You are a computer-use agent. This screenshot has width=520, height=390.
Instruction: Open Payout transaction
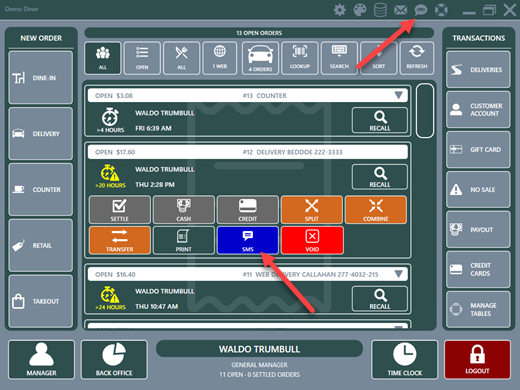click(478, 229)
